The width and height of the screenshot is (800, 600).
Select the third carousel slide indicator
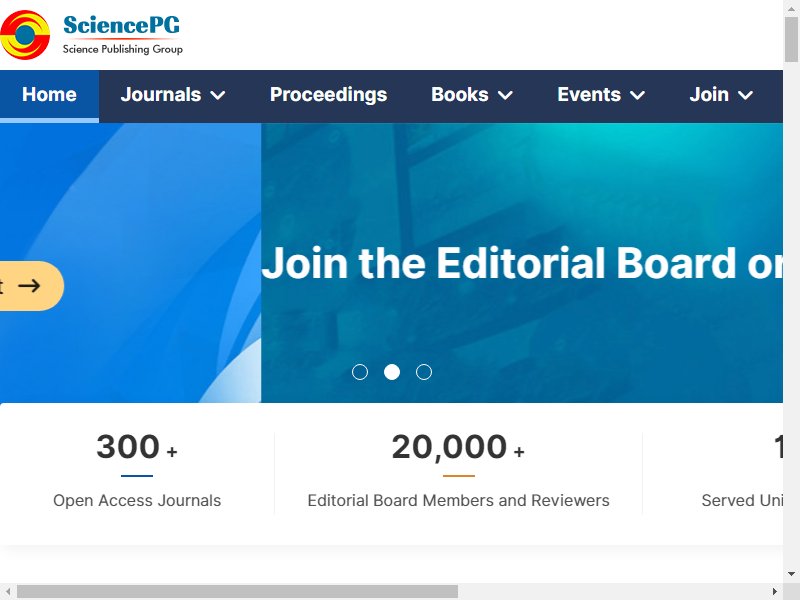[x=423, y=372]
